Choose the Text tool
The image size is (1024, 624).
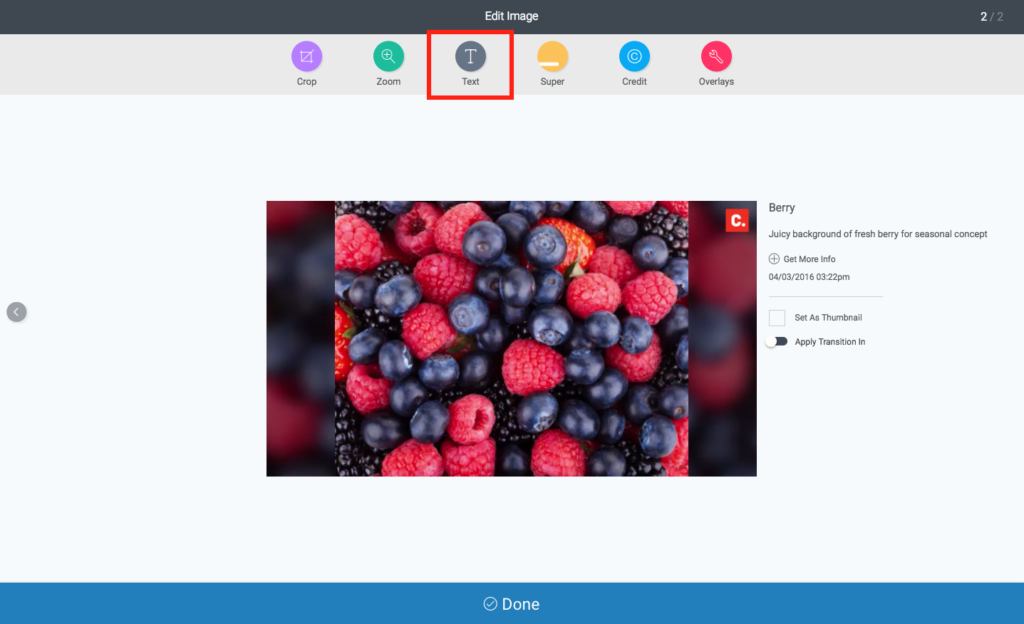[470, 57]
